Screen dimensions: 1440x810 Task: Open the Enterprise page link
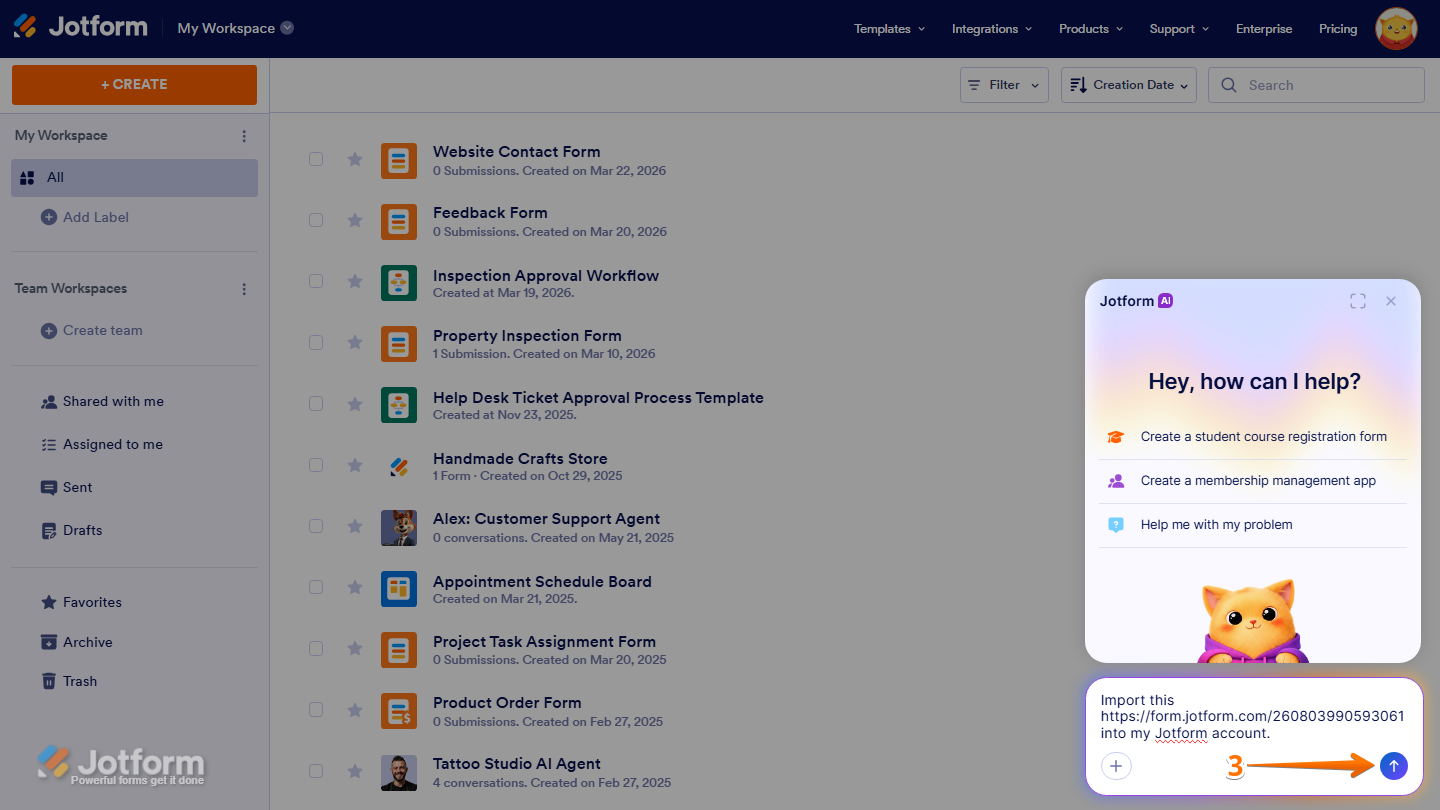point(1264,29)
